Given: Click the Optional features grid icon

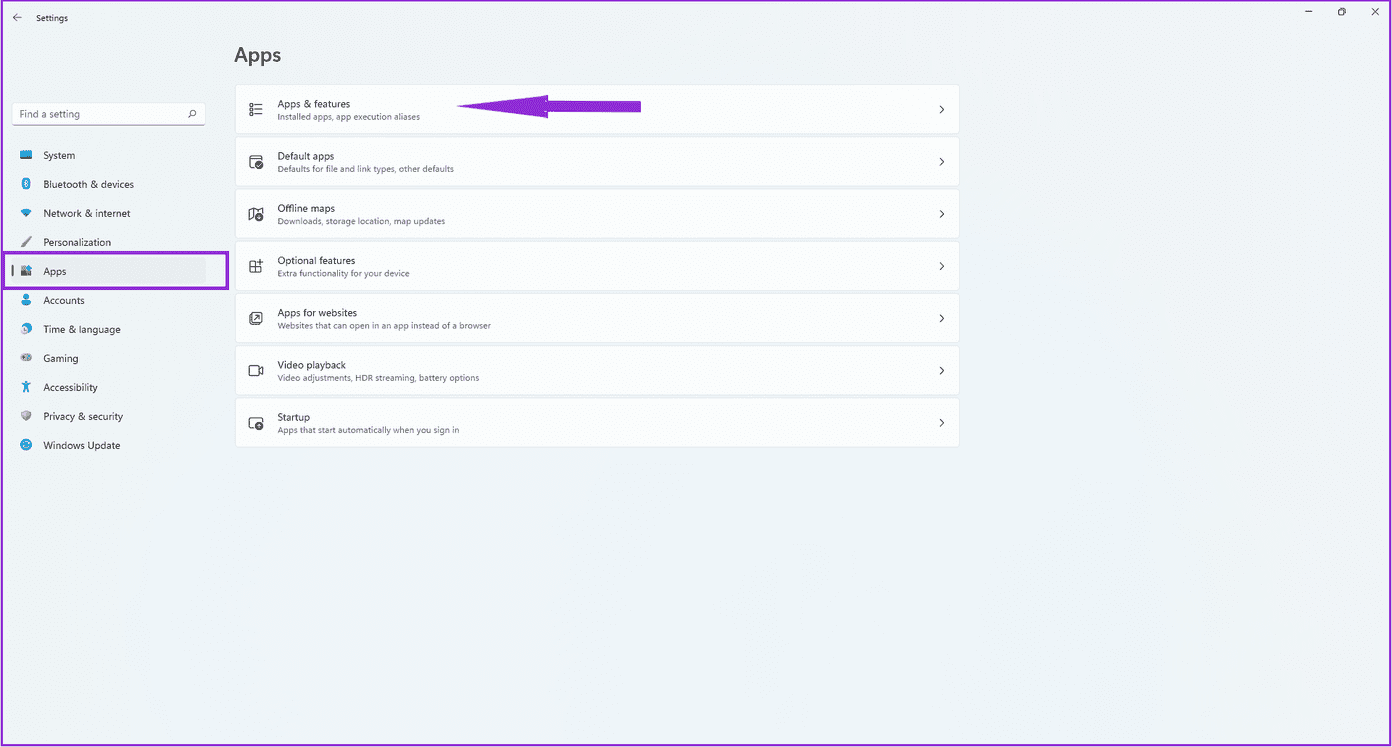Looking at the screenshot, I should [x=256, y=266].
